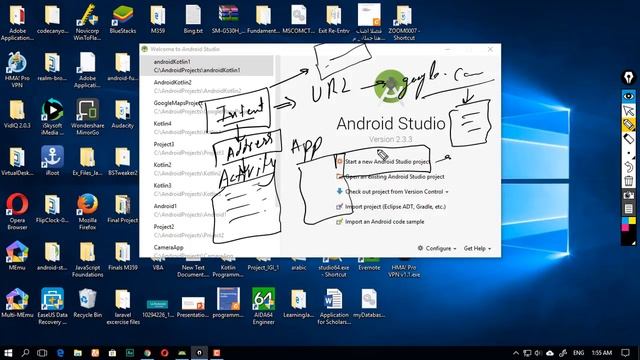
Task: Capture screen with the camera icon
Action: click(x=629, y=195)
